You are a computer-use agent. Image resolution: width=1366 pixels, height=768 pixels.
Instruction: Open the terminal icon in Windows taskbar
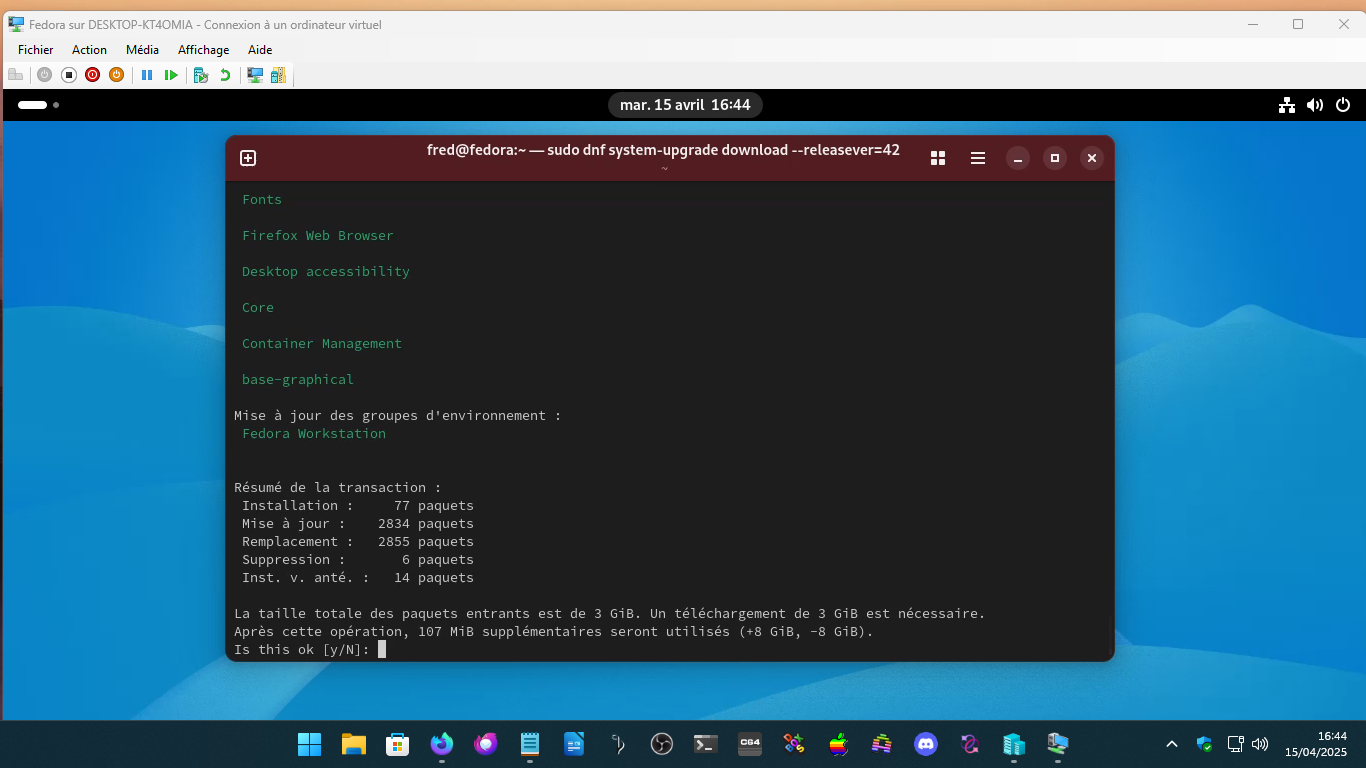(706, 744)
